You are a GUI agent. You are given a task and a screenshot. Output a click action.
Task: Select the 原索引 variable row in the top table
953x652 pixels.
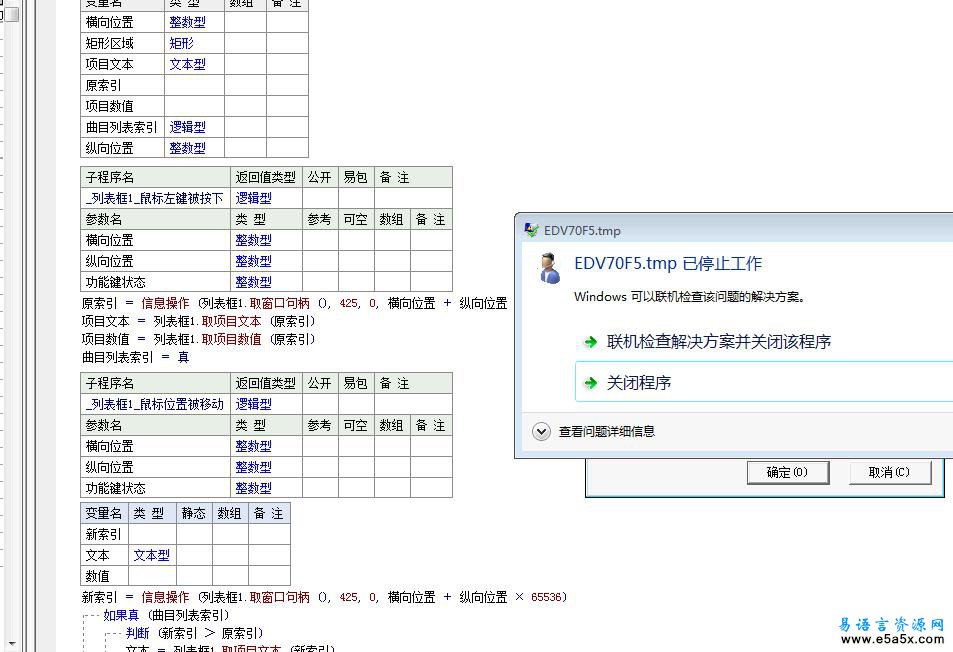[194, 85]
